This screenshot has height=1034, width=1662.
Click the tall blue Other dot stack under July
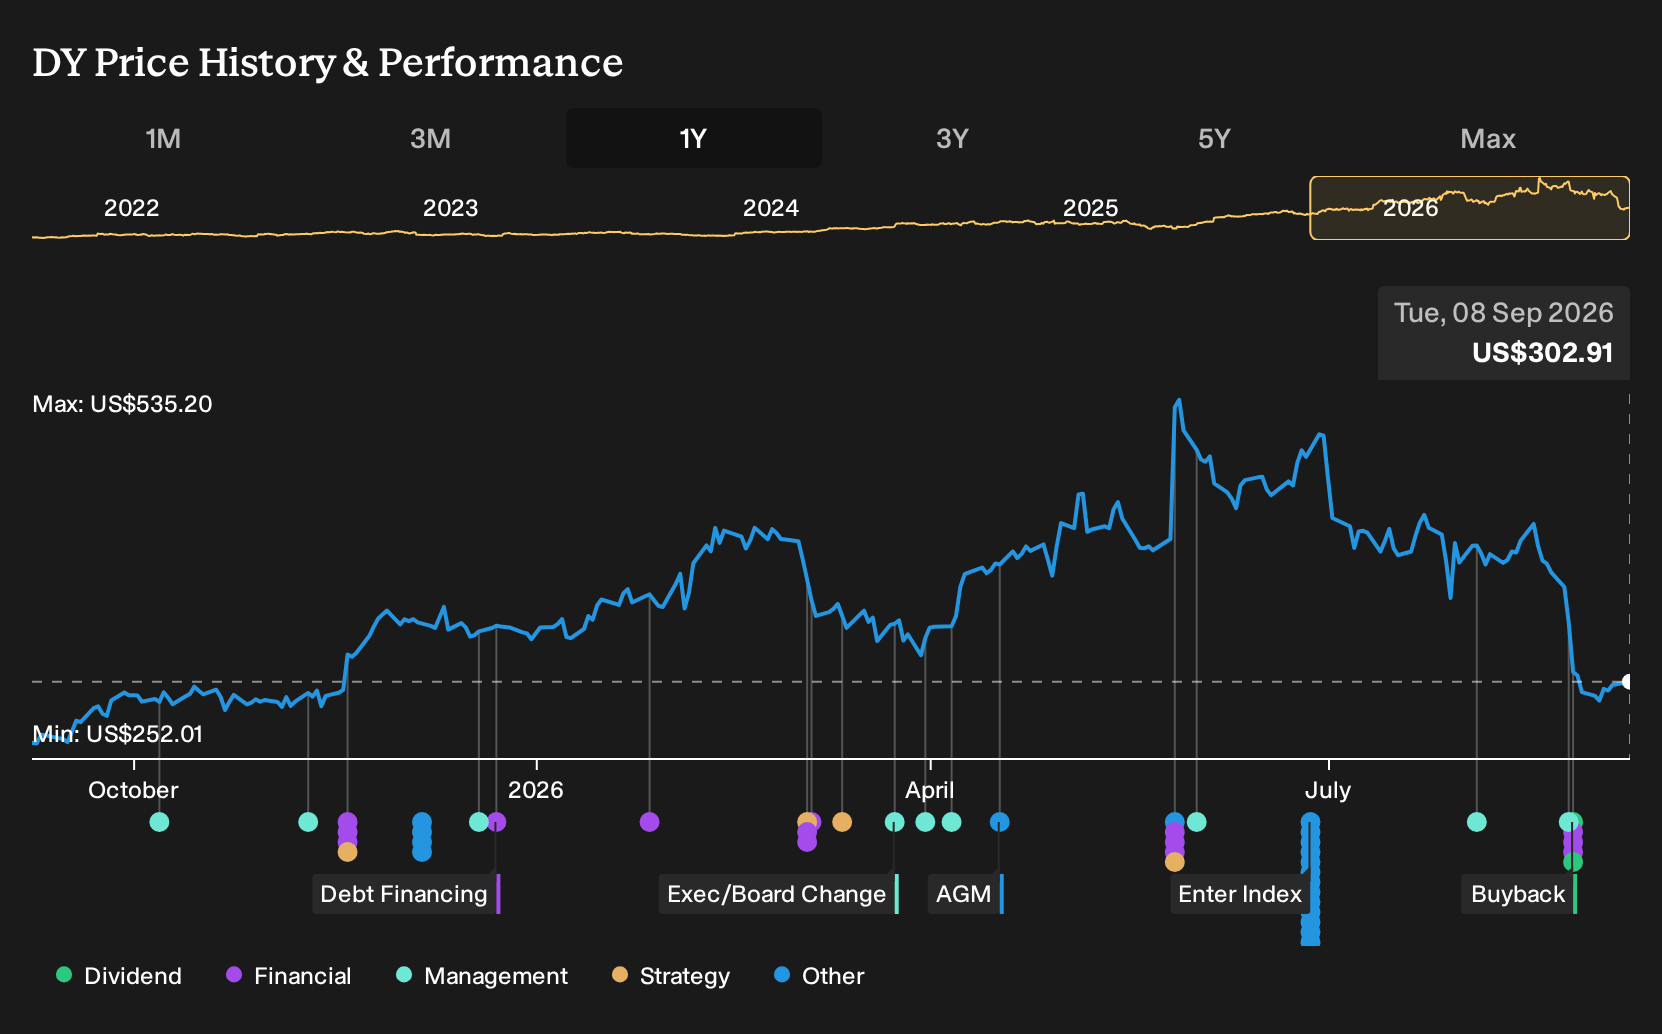pos(1310,878)
